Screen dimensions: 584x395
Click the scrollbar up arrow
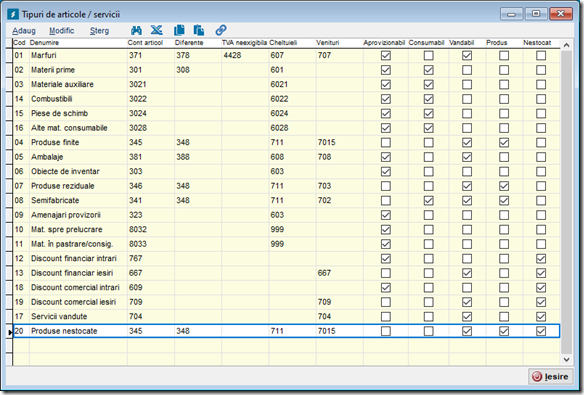pyautogui.click(x=566, y=45)
